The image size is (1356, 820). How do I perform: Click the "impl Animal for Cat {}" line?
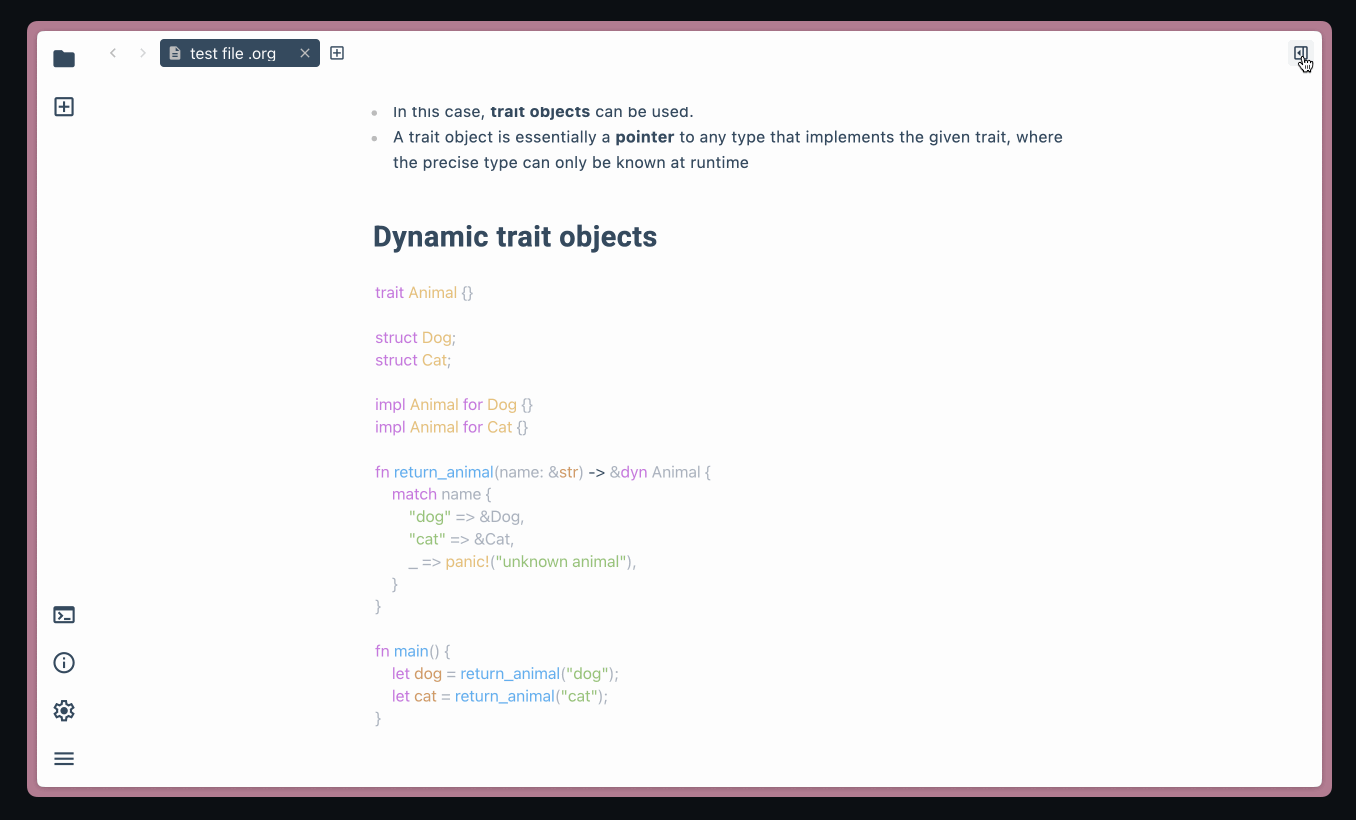pos(451,427)
